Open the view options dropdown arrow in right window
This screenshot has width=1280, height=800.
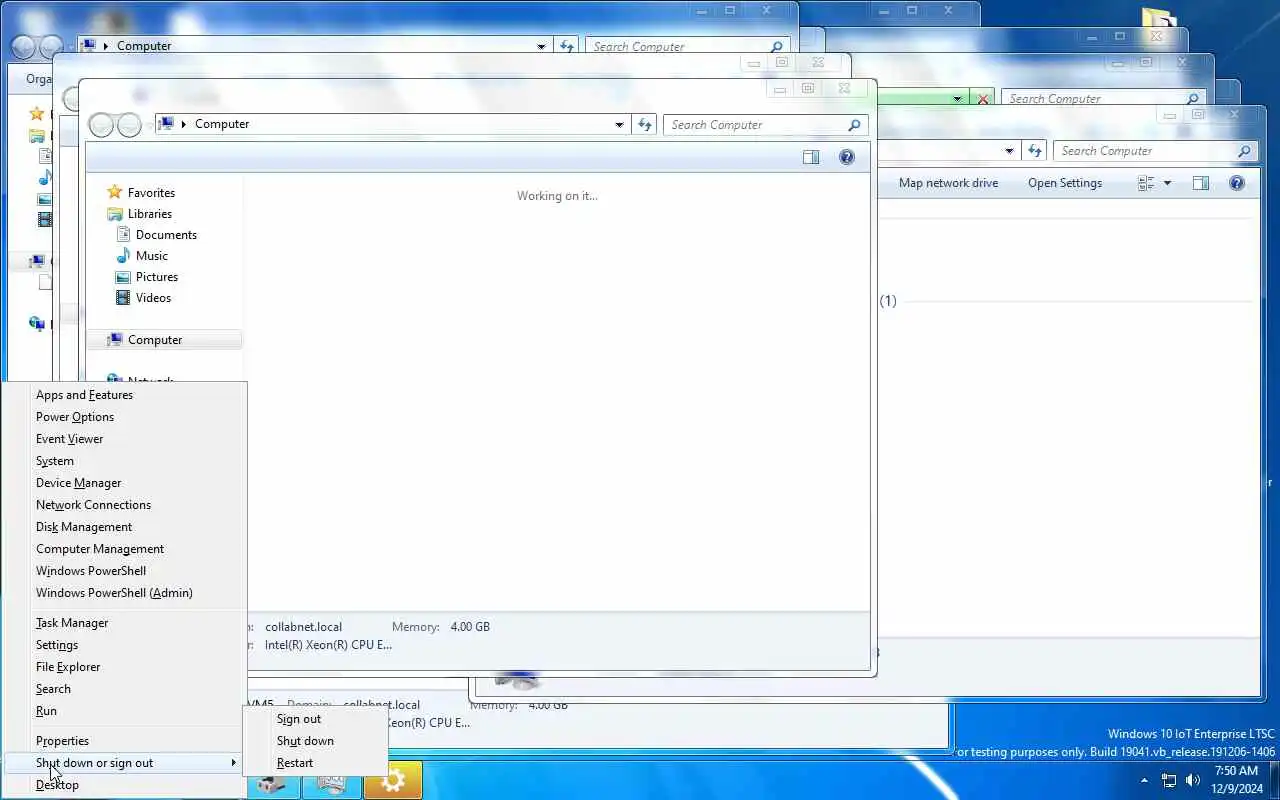point(1167,183)
